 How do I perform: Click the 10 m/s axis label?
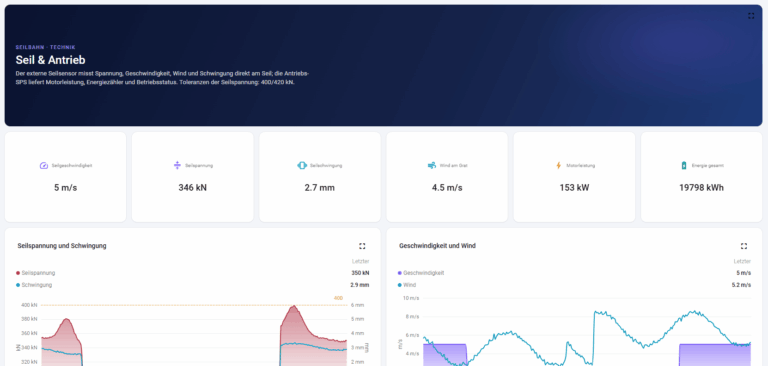coord(411,298)
